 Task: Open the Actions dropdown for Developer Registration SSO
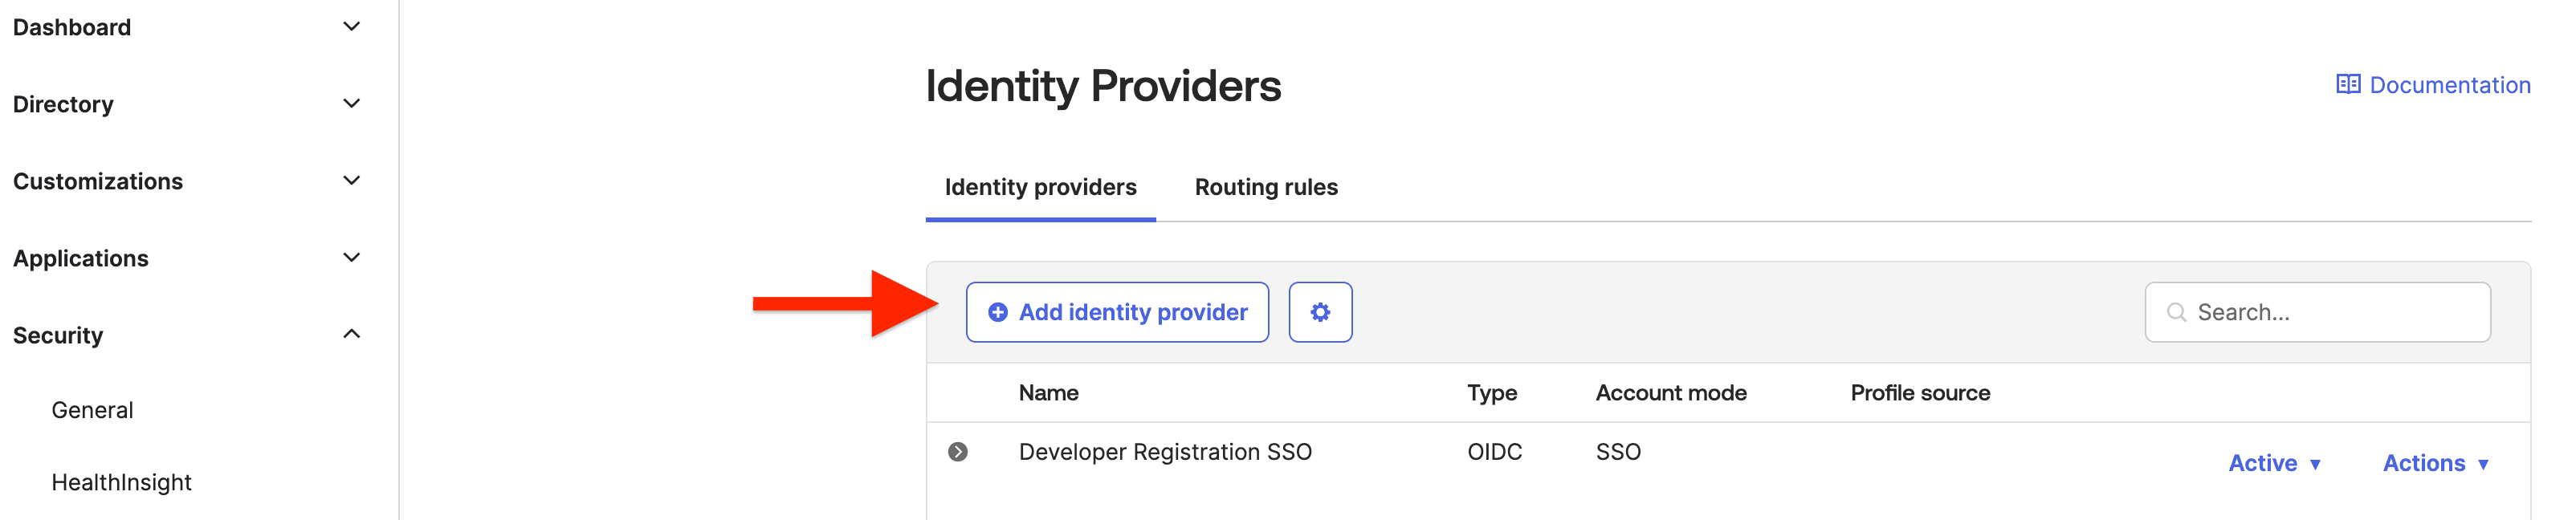coord(2437,463)
